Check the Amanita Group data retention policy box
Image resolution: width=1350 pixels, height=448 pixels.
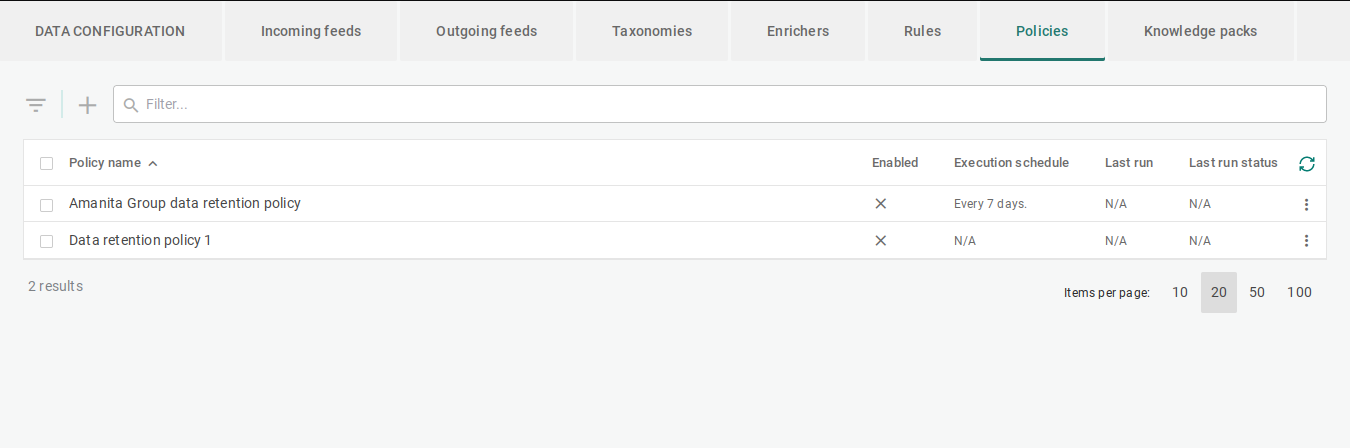[x=46, y=205]
